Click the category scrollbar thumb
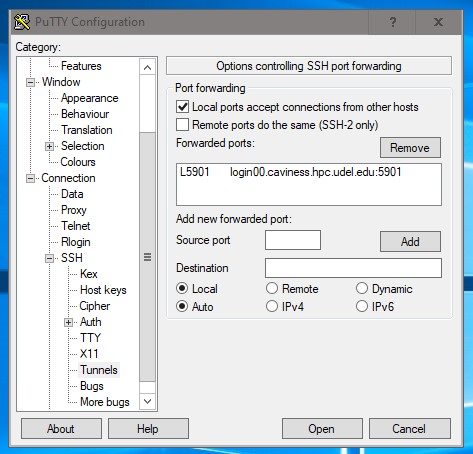 point(147,257)
